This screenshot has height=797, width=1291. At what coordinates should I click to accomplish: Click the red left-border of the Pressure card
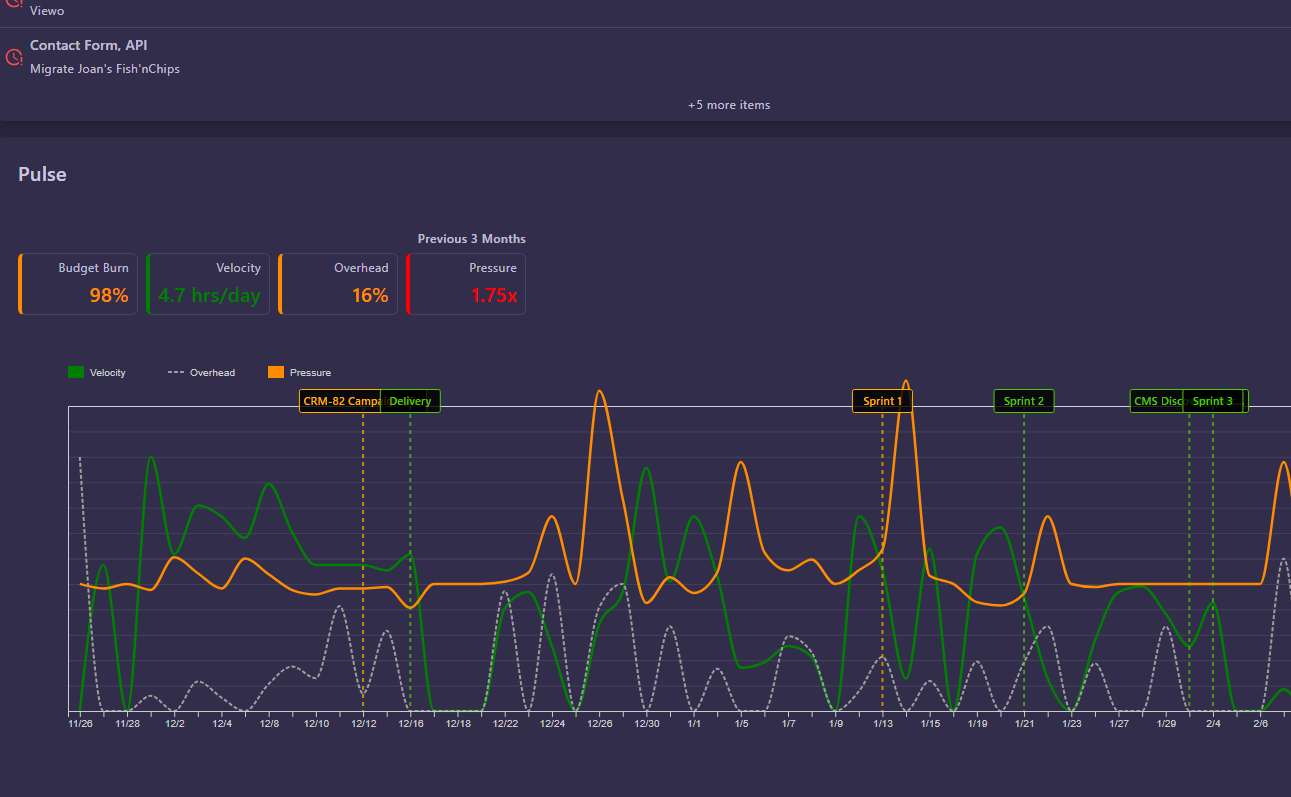pos(406,283)
